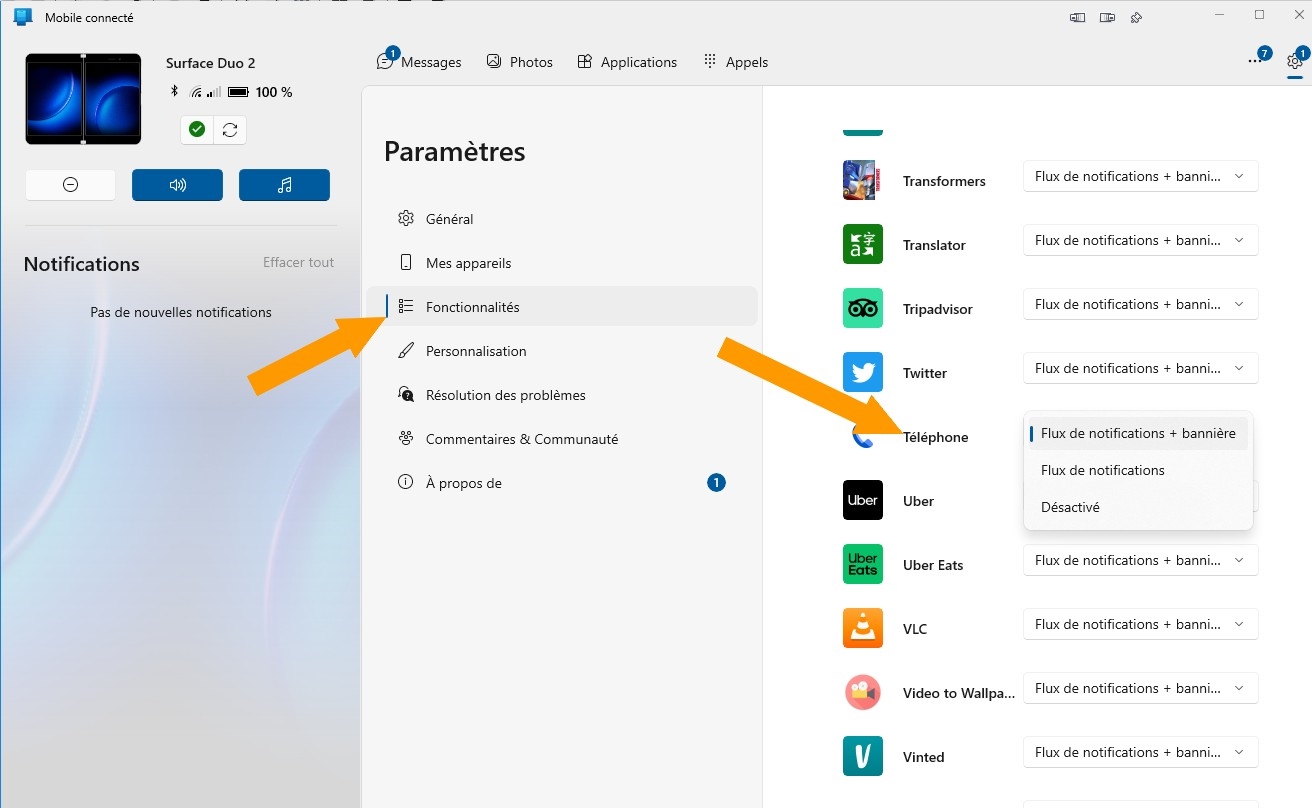Toggle the Do Not Disturb button
Viewport: 1312px width, 808px height.
pos(70,185)
